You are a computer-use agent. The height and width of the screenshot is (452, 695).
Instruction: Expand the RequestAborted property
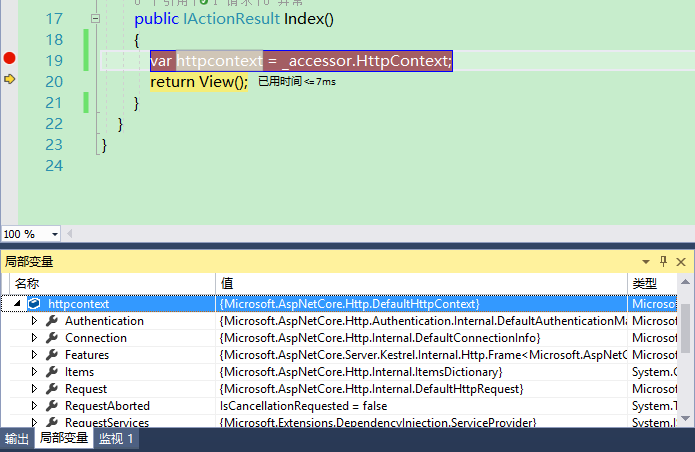[x=34, y=405]
